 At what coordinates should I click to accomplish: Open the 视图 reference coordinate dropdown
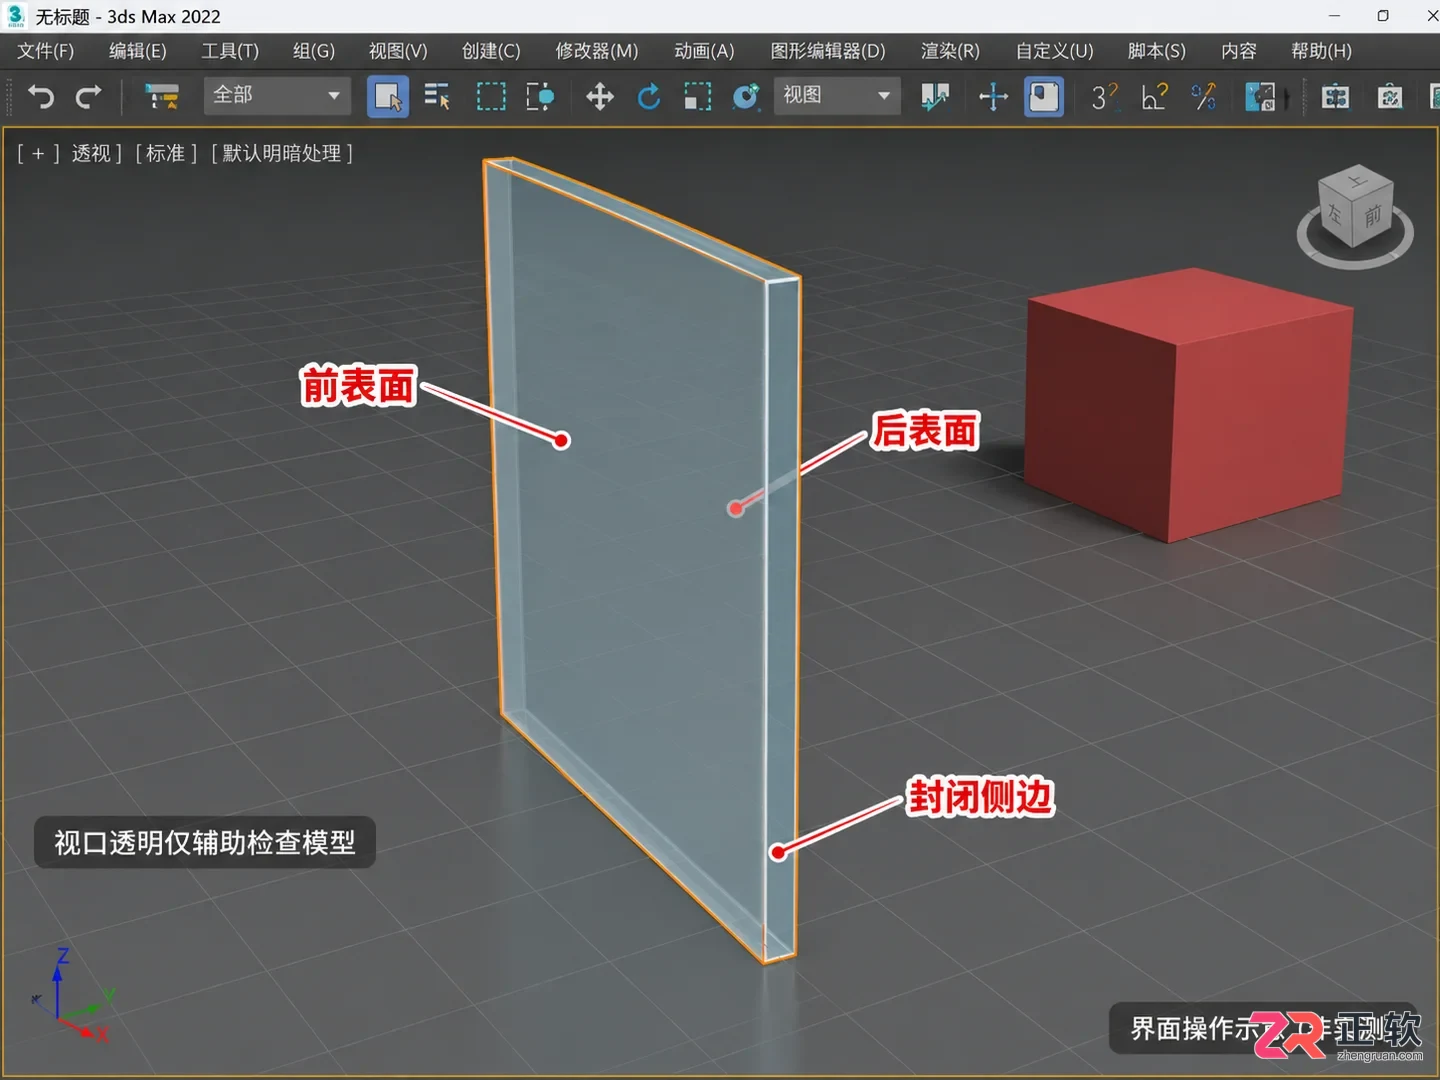coord(836,96)
